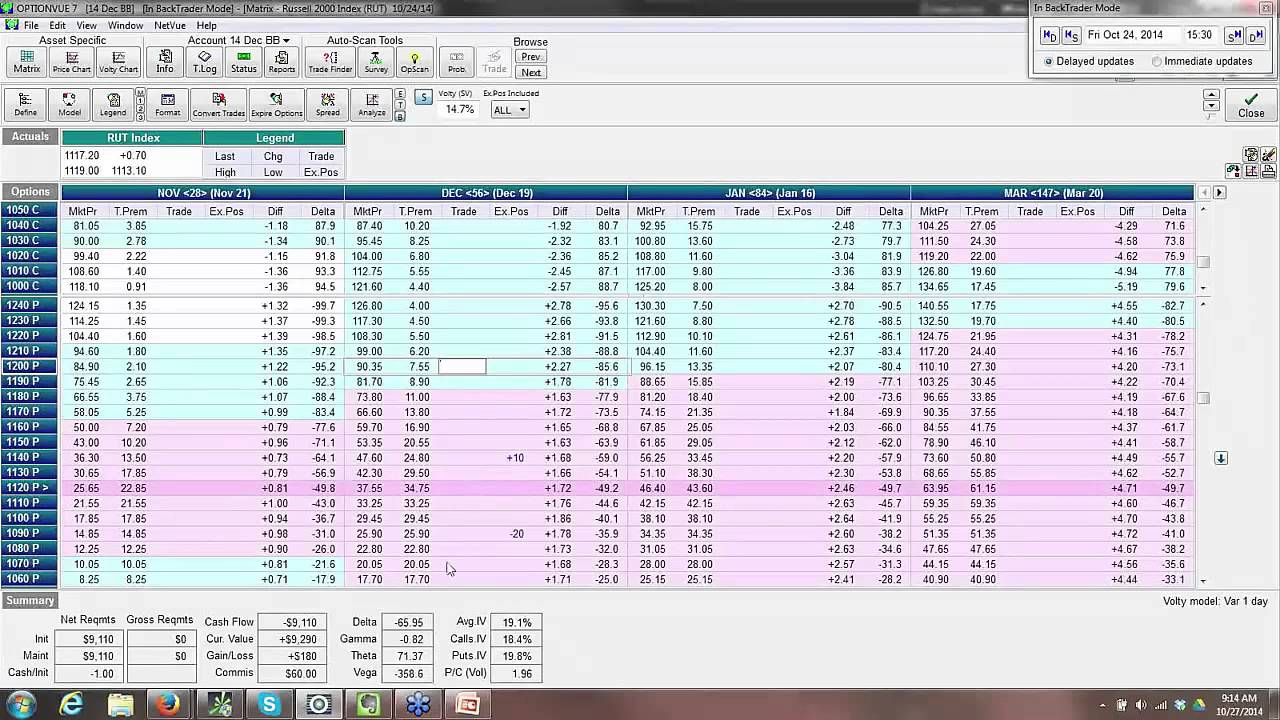Image resolution: width=1280 pixels, height=720 pixels.
Task: Open the Model settings
Action: [x=69, y=105]
